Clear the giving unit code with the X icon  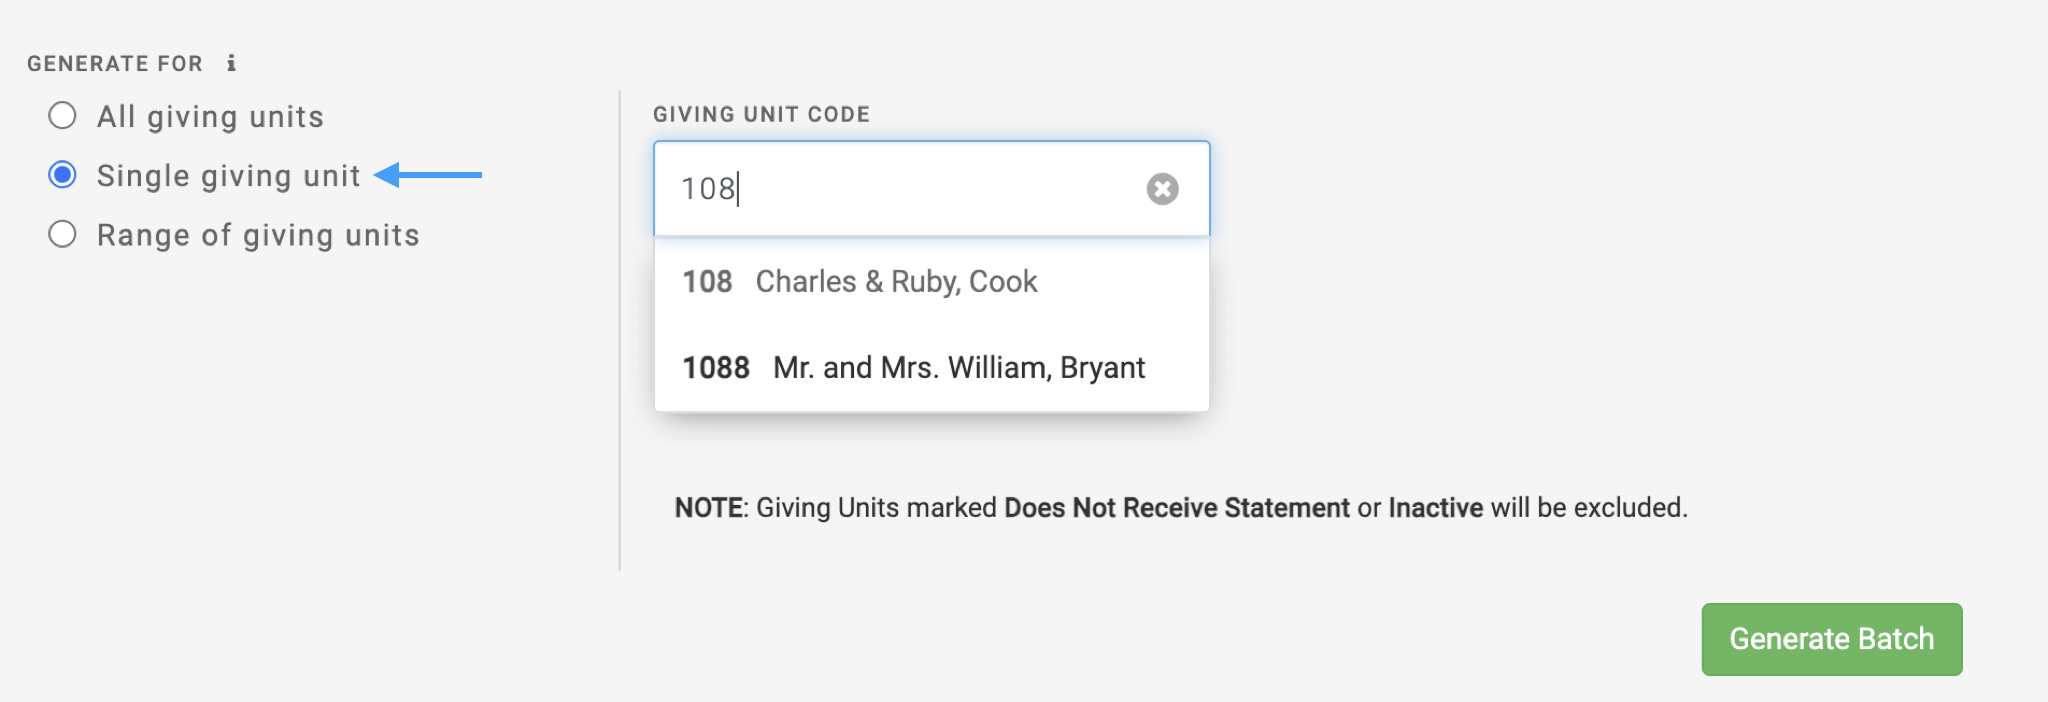(1162, 189)
